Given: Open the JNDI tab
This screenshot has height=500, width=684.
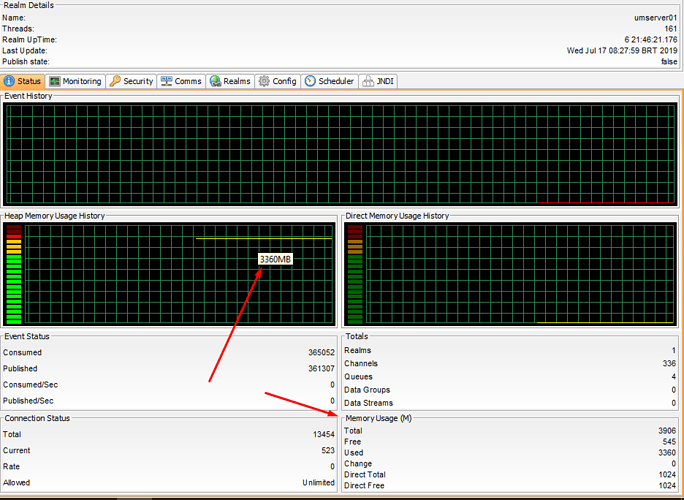Looking at the screenshot, I should pos(378,81).
